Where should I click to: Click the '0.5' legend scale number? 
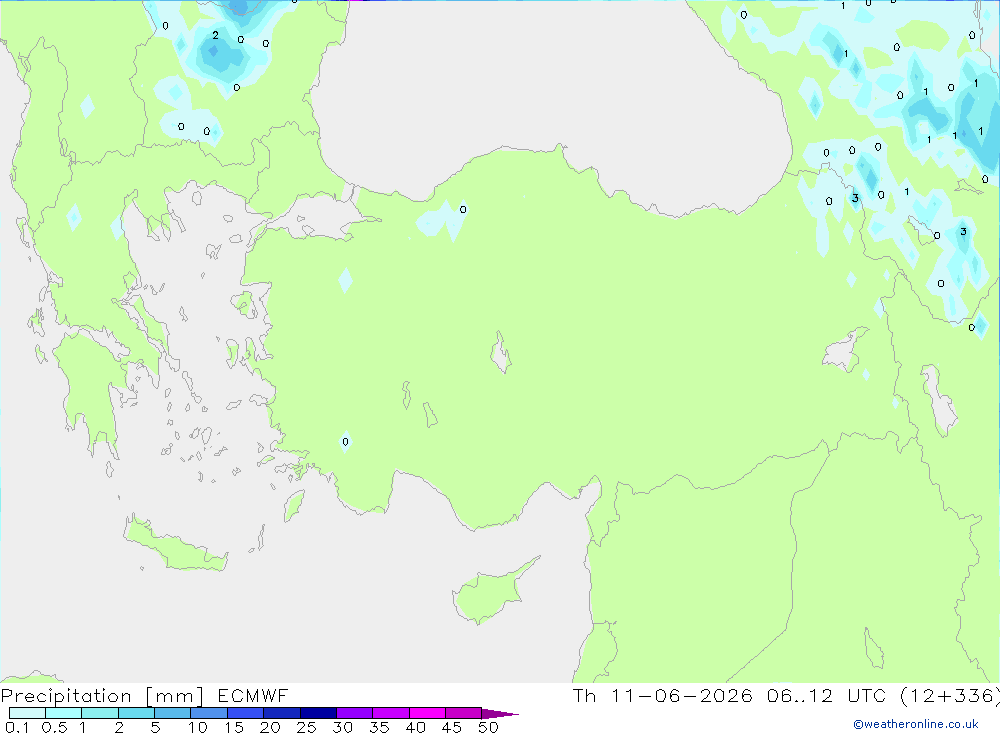point(54,727)
